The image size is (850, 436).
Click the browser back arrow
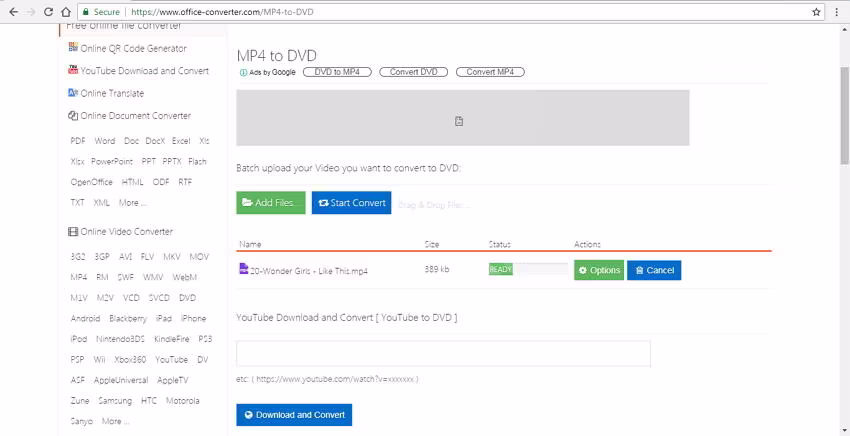(x=14, y=12)
